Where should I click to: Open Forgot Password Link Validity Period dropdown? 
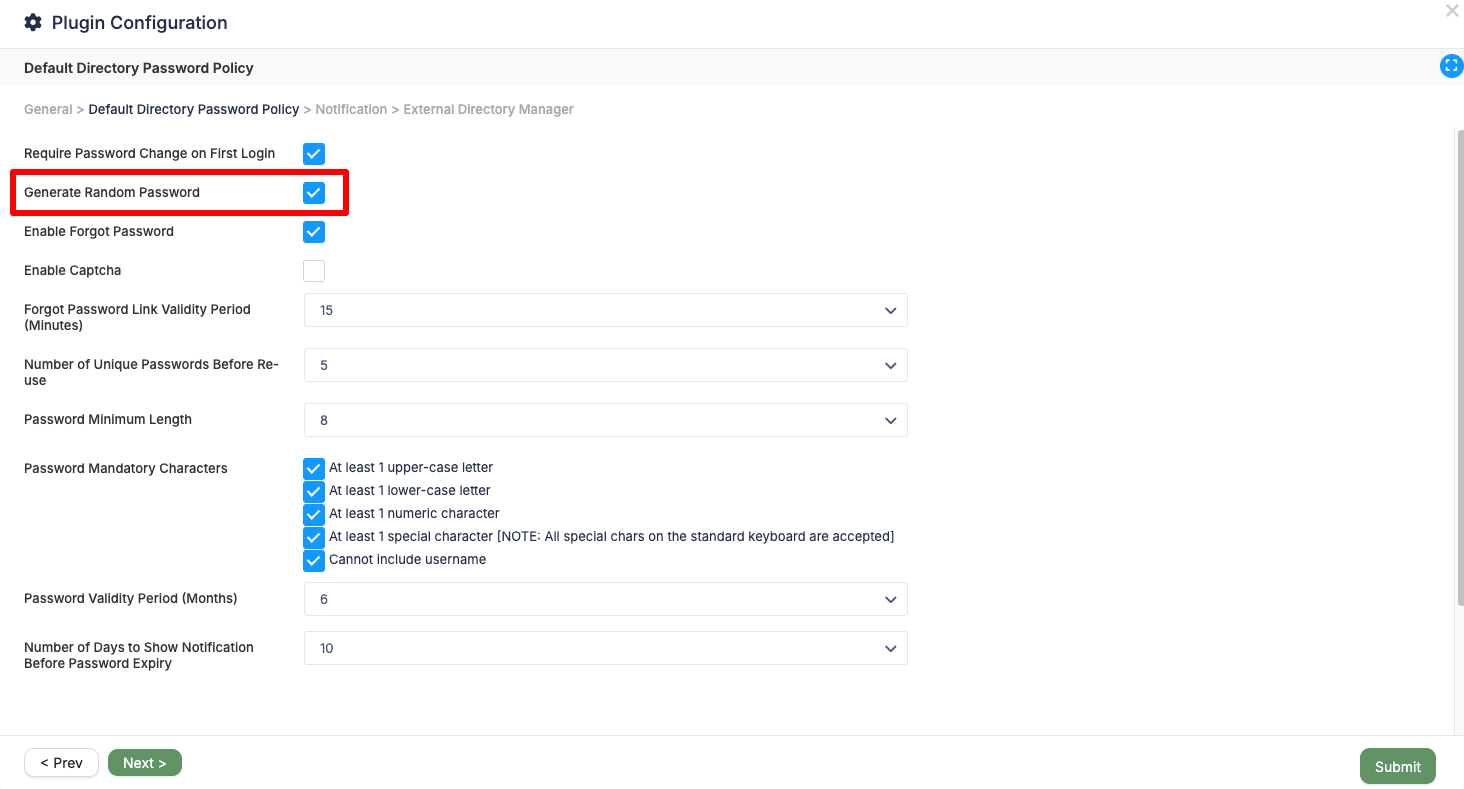click(x=606, y=310)
